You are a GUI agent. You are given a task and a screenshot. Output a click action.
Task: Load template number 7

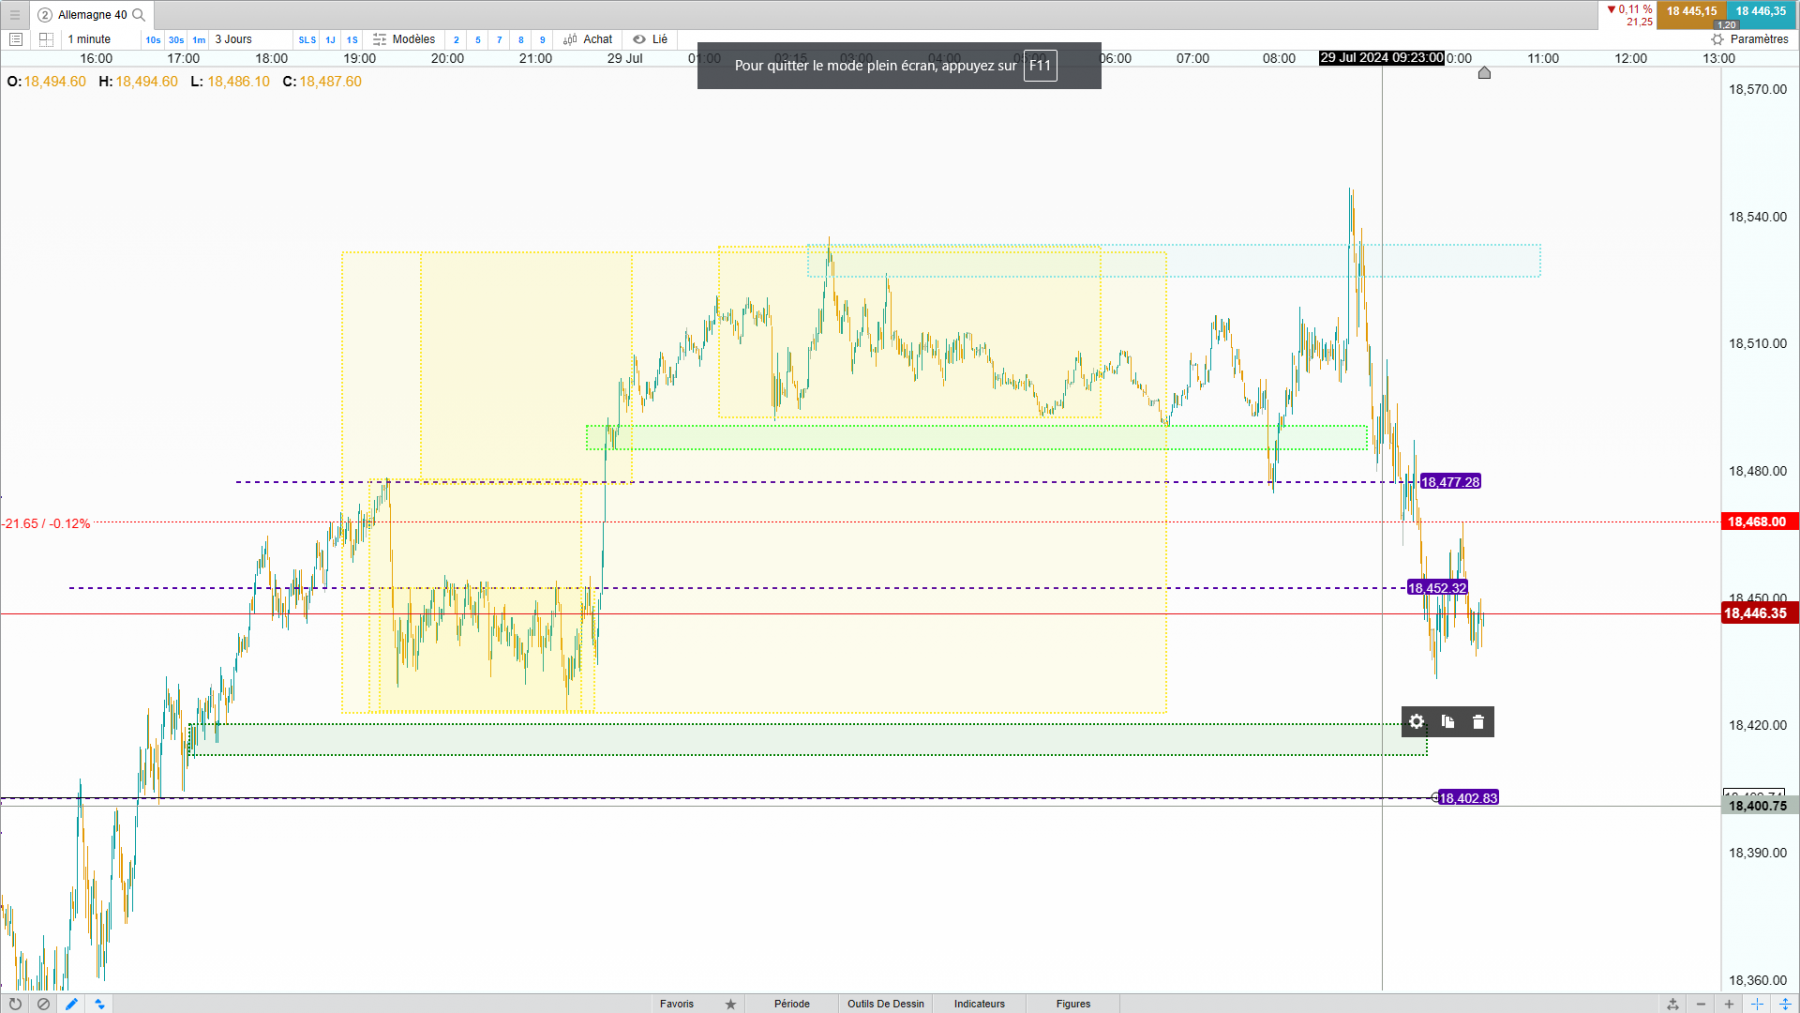click(500, 40)
